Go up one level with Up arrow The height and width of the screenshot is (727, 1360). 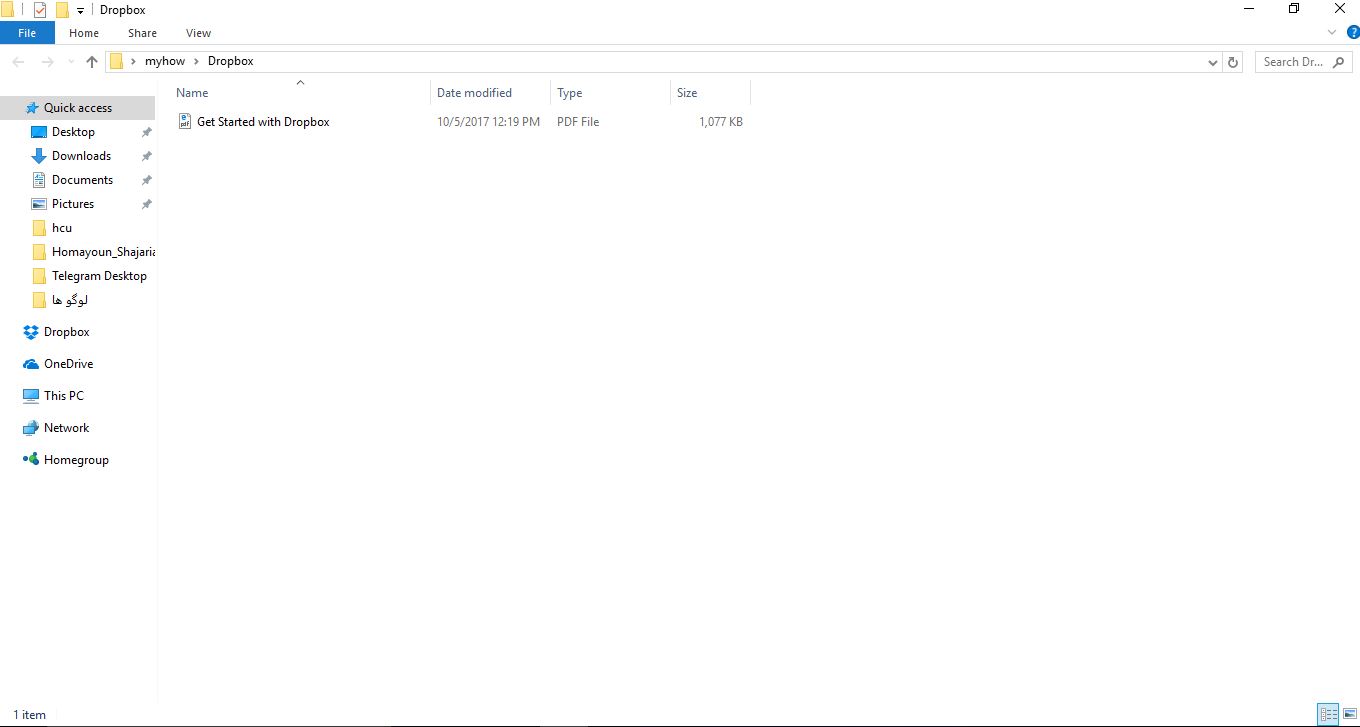92,62
